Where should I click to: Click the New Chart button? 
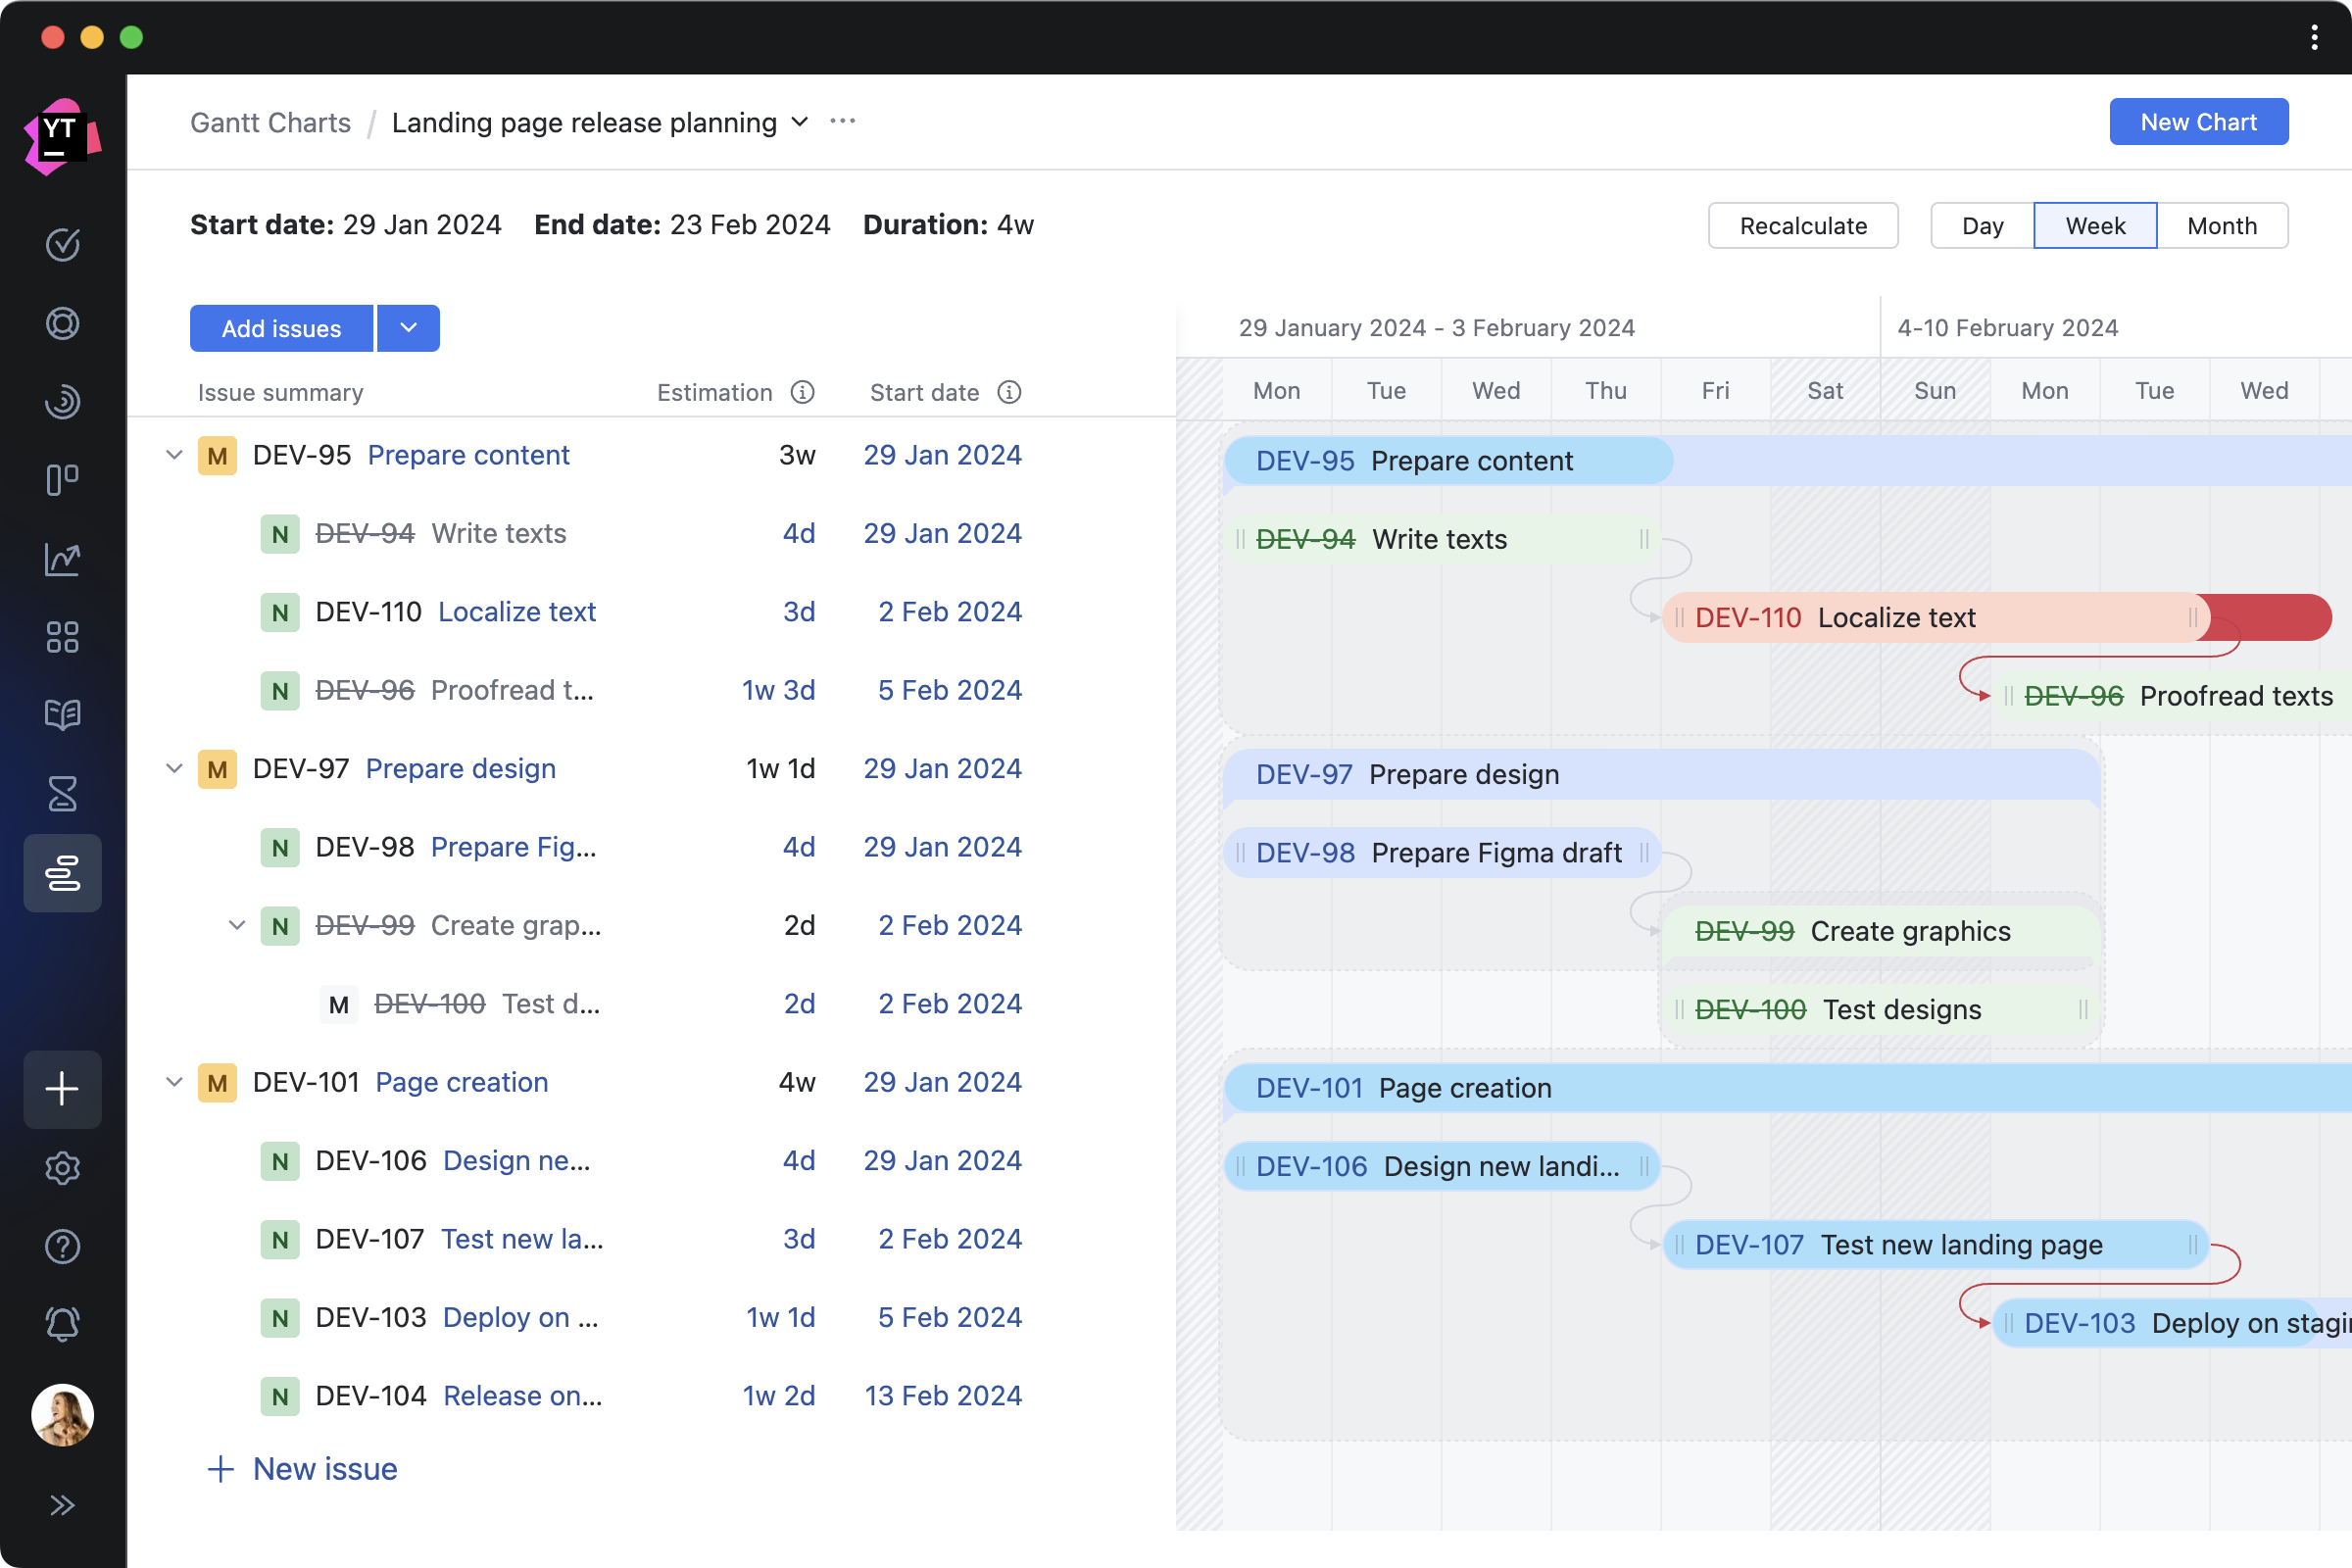[x=2198, y=121]
